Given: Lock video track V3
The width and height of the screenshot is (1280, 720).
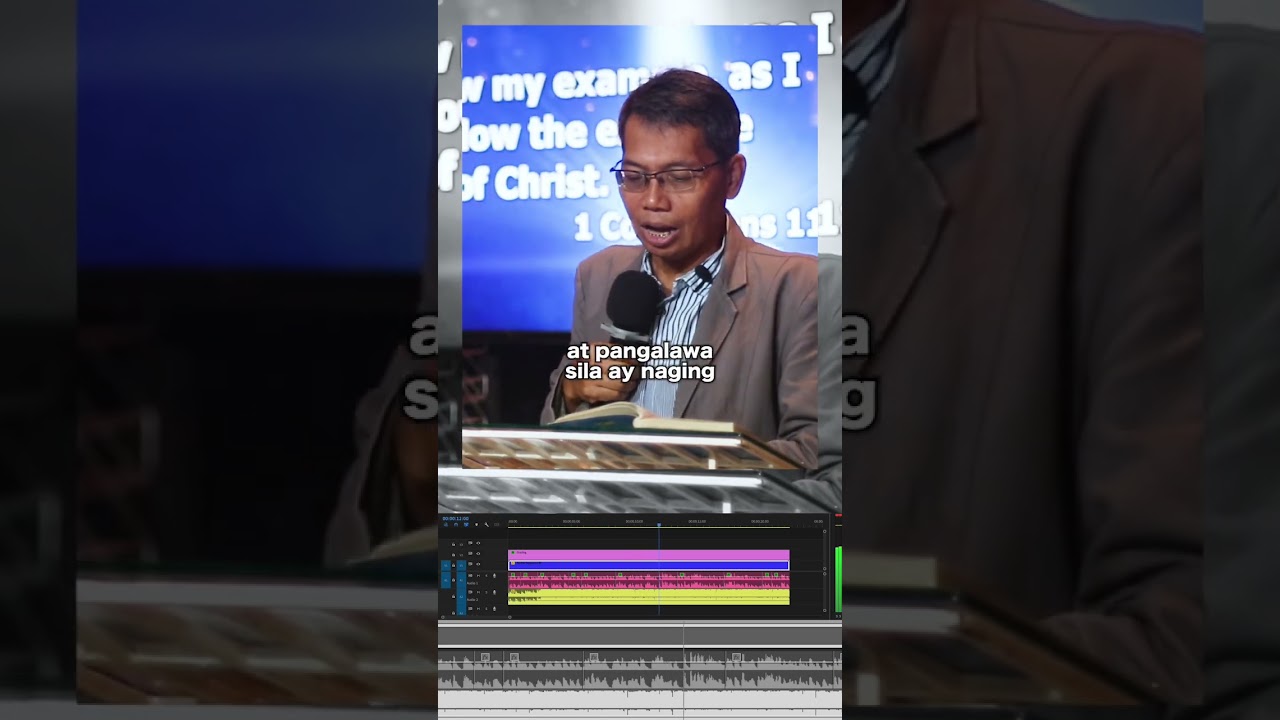Looking at the screenshot, I should click(453, 543).
